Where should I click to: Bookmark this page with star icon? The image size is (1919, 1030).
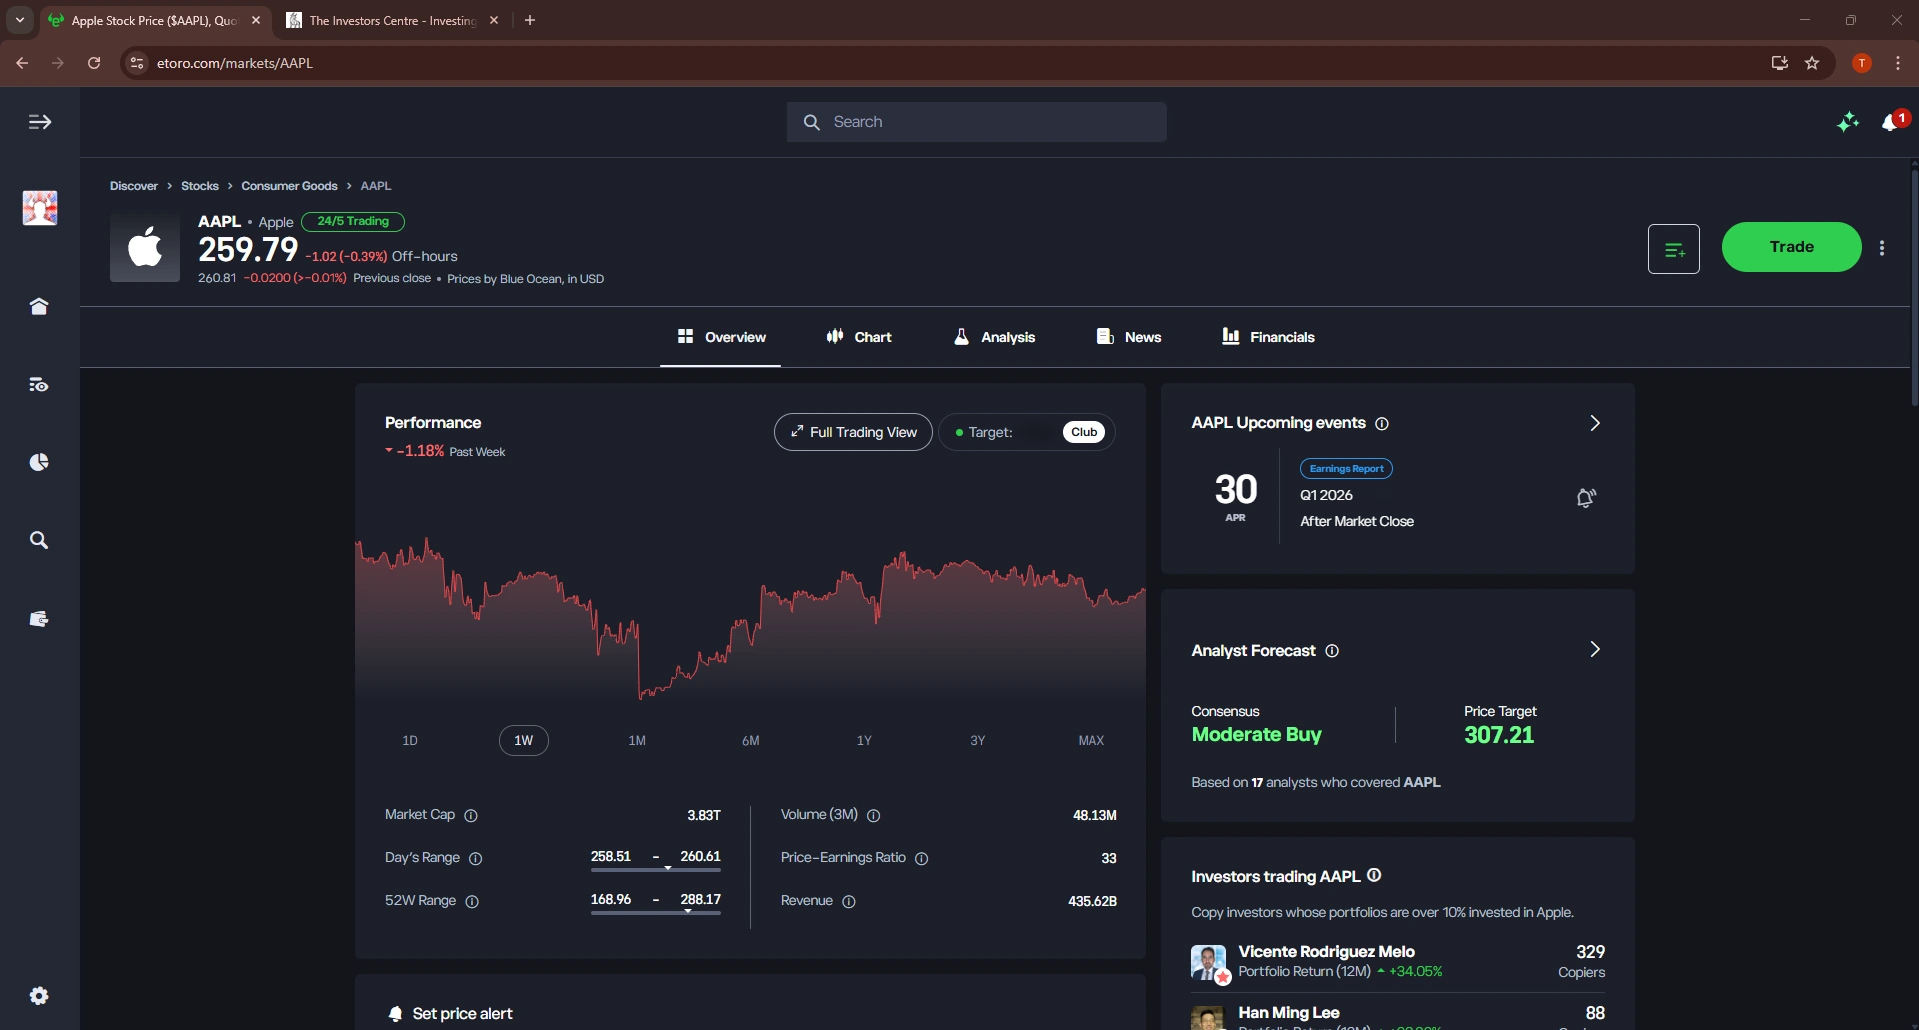click(1812, 63)
